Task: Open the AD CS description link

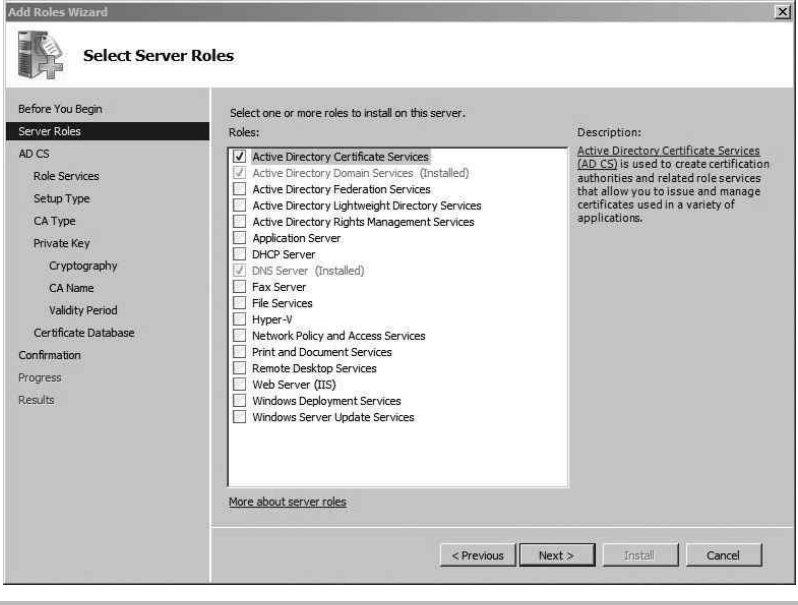Action: [668, 157]
